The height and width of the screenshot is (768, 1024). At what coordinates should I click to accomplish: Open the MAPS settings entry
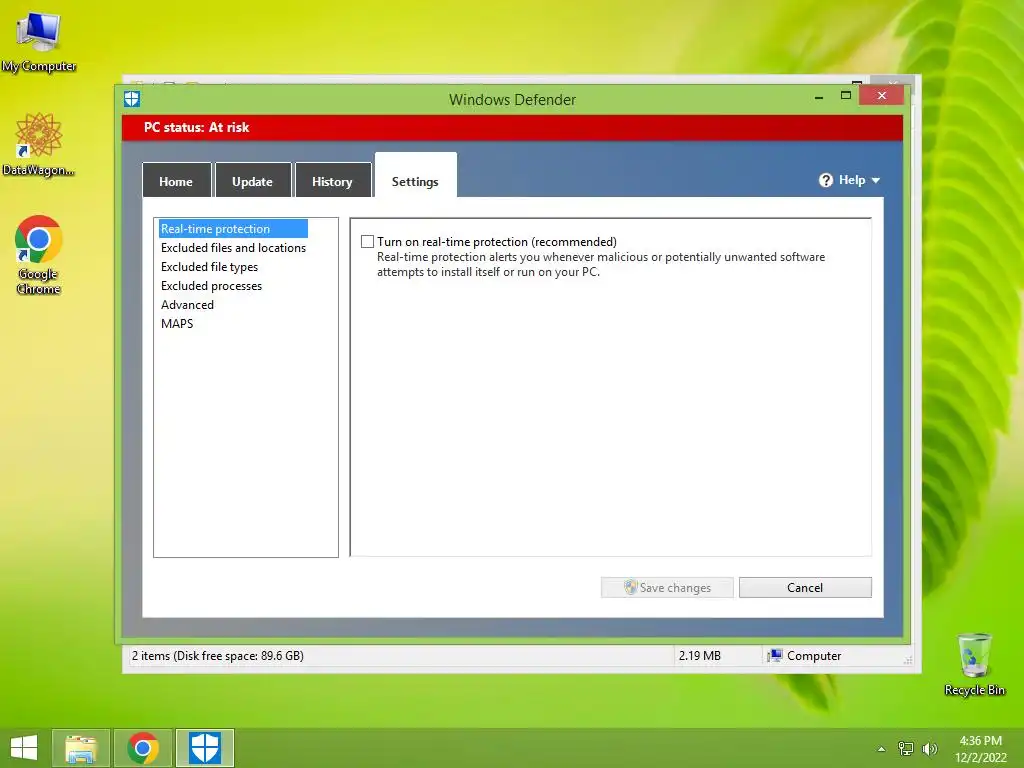point(177,323)
